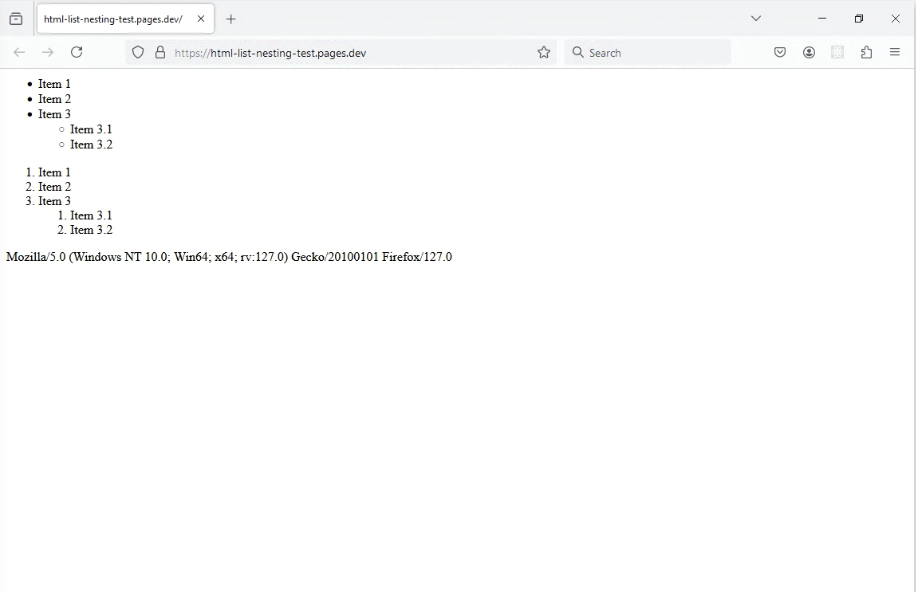Expand the List all tabs dropdown
The image size is (916, 592).
756,18
